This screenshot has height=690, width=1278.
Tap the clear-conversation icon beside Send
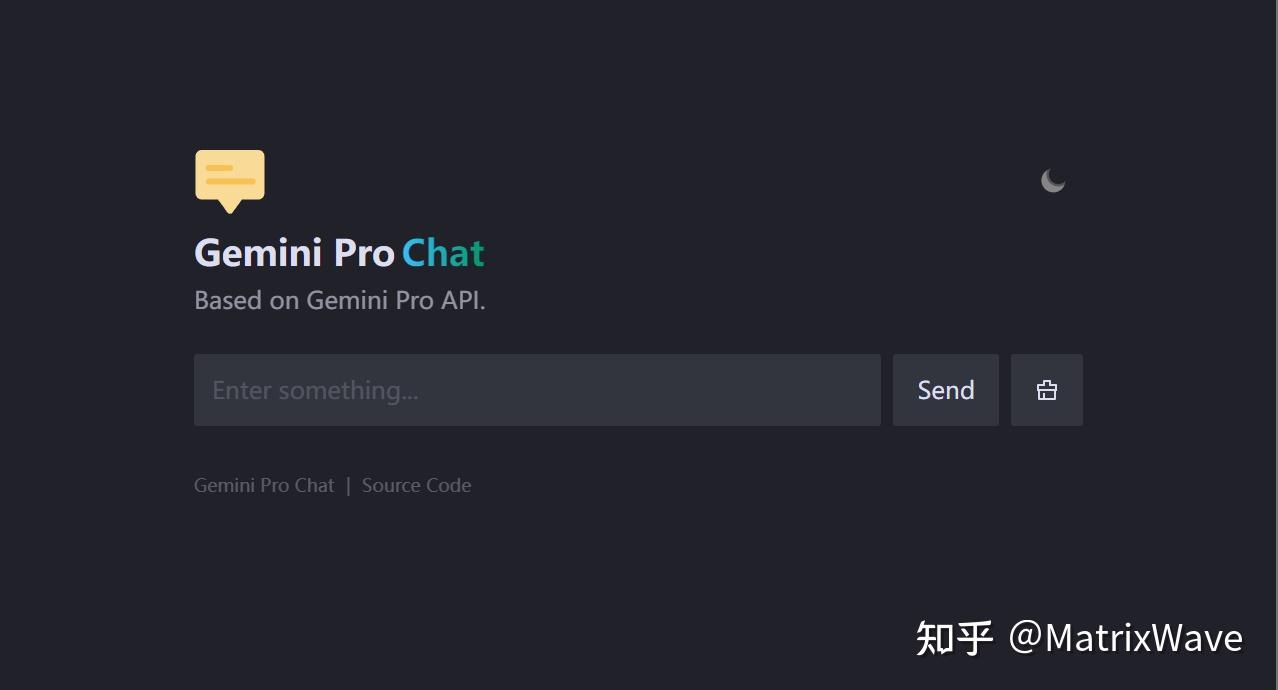1046,390
